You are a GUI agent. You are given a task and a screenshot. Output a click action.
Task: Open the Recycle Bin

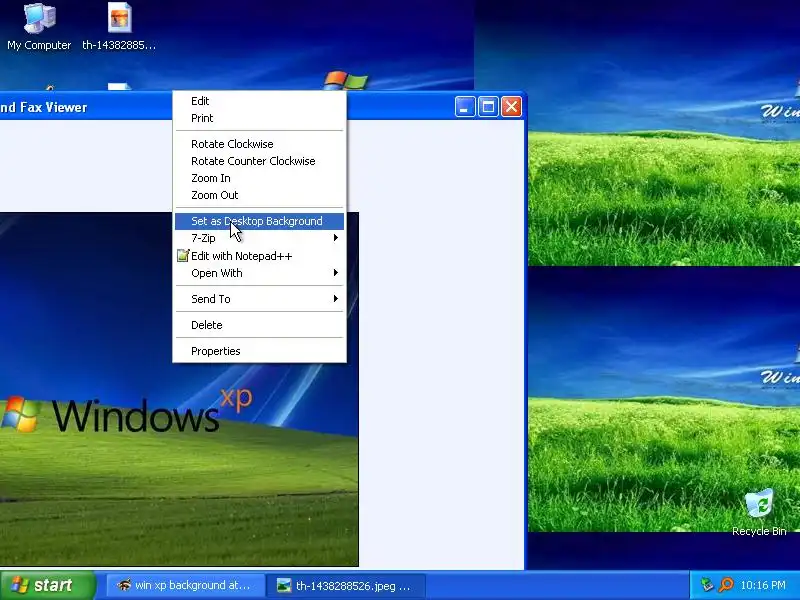pyautogui.click(x=759, y=513)
